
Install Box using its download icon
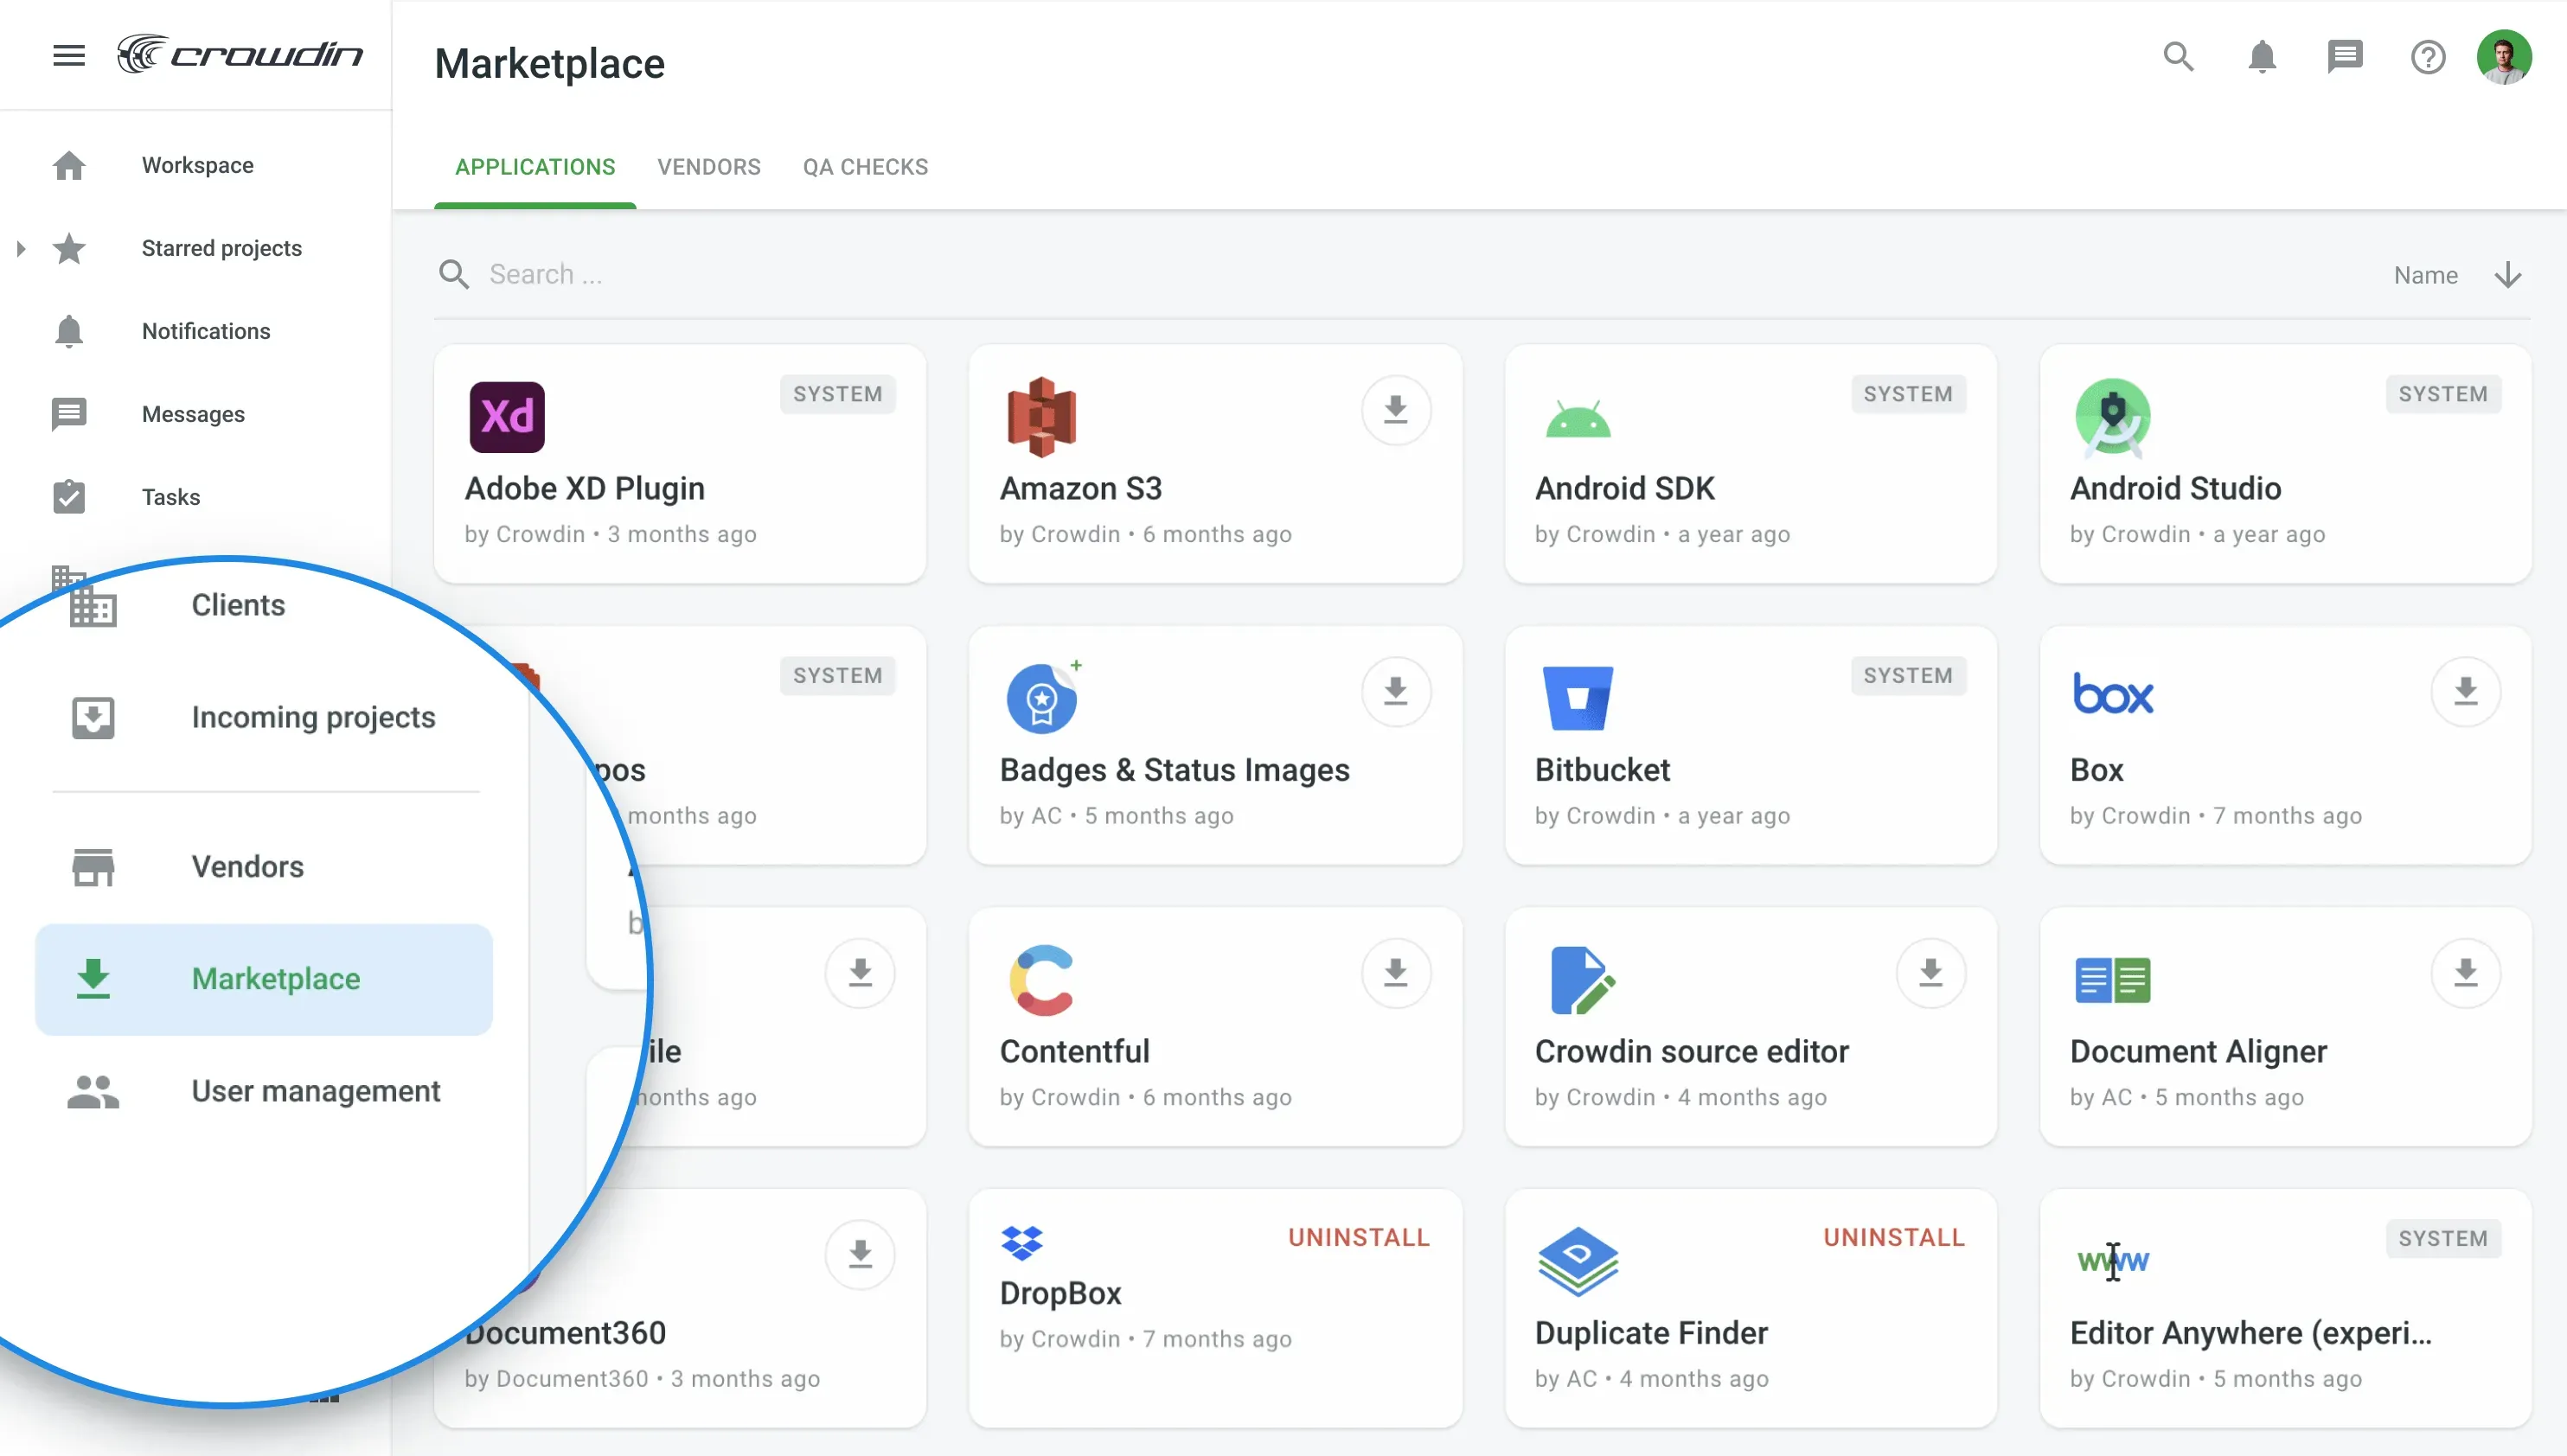[x=2465, y=691]
